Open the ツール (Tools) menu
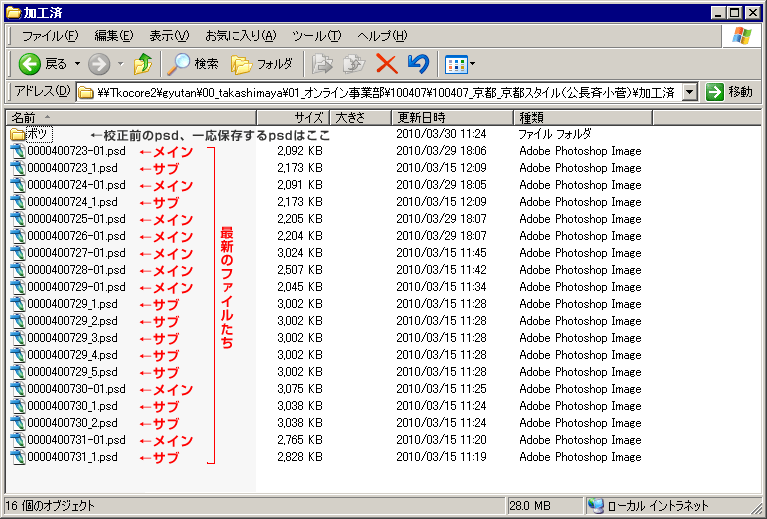The image size is (767, 519). (x=316, y=36)
